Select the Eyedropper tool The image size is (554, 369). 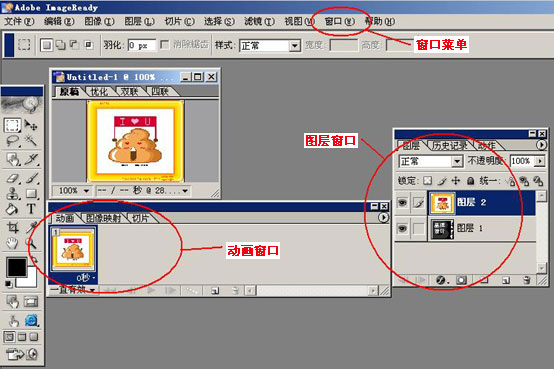click(x=32, y=227)
